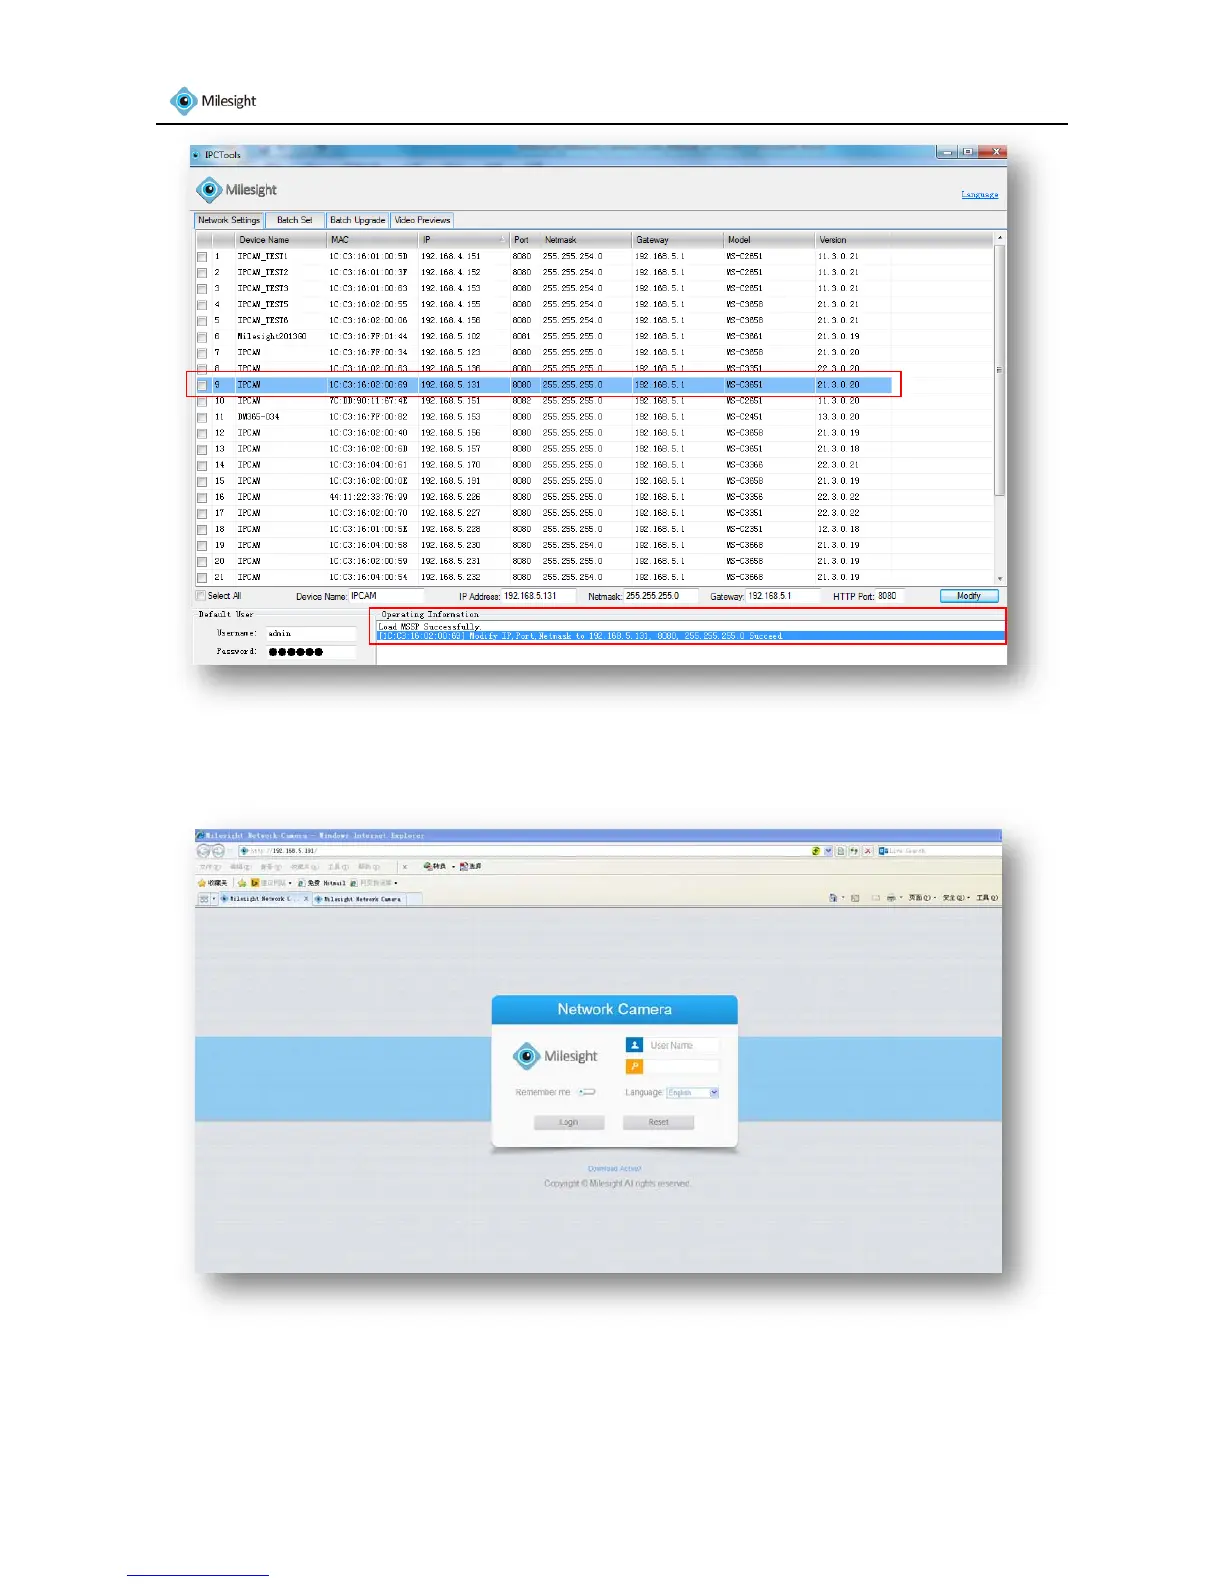Viewport: 1224px width, 1584px height.
Task: Check the box for device IPCAM_TEST3
Action: pos(202,289)
